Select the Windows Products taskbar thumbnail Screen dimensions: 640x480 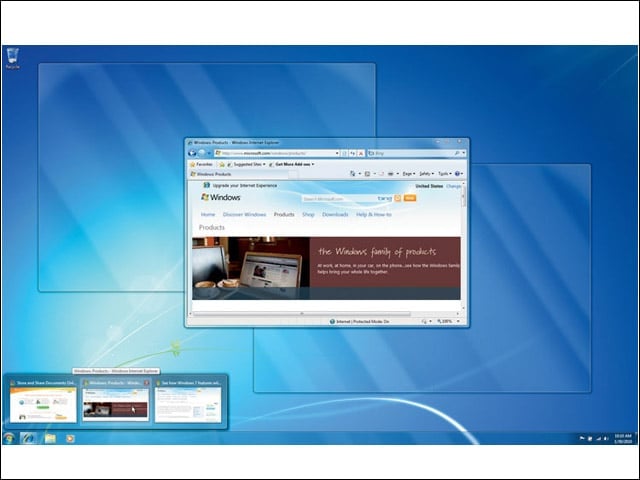click(x=116, y=401)
